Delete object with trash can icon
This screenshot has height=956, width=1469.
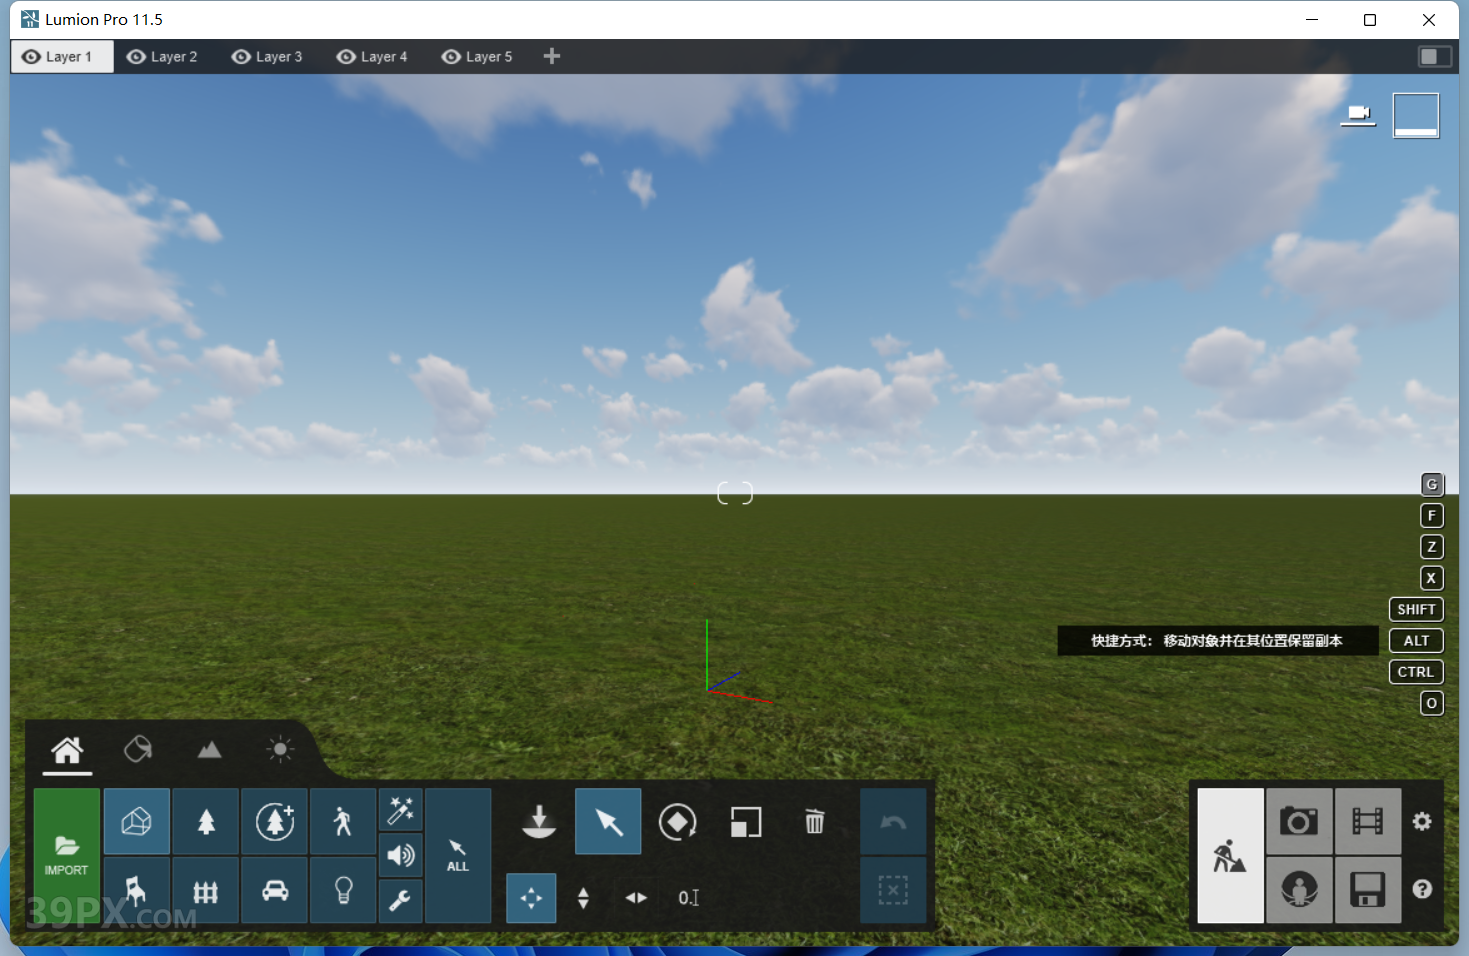[x=815, y=822]
